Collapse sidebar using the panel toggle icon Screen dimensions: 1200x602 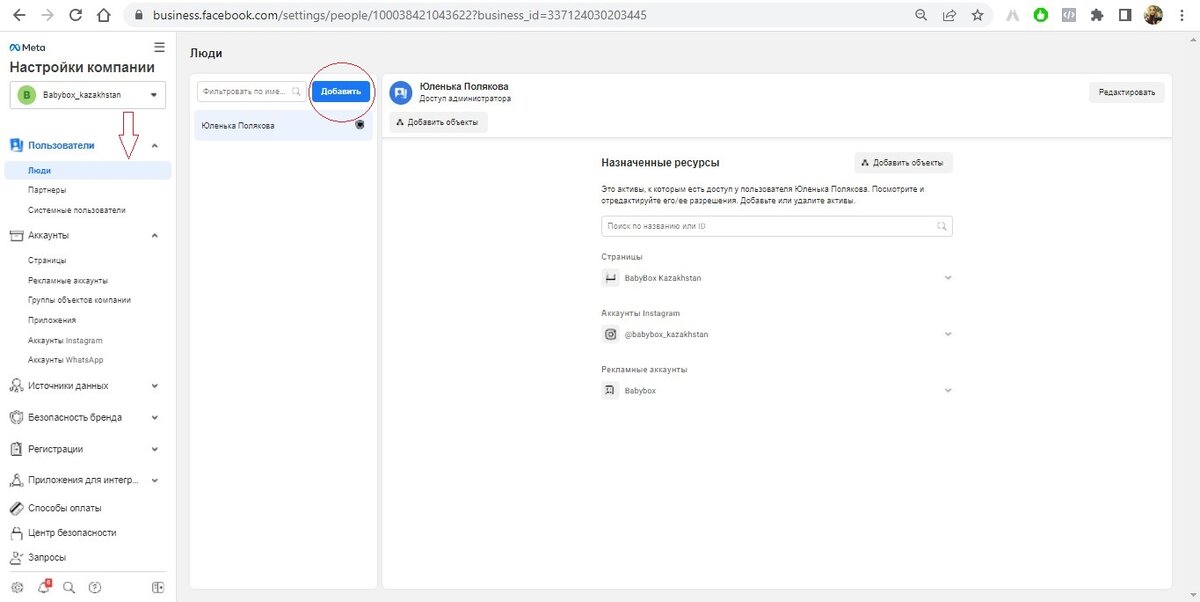[x=158, y=587]
